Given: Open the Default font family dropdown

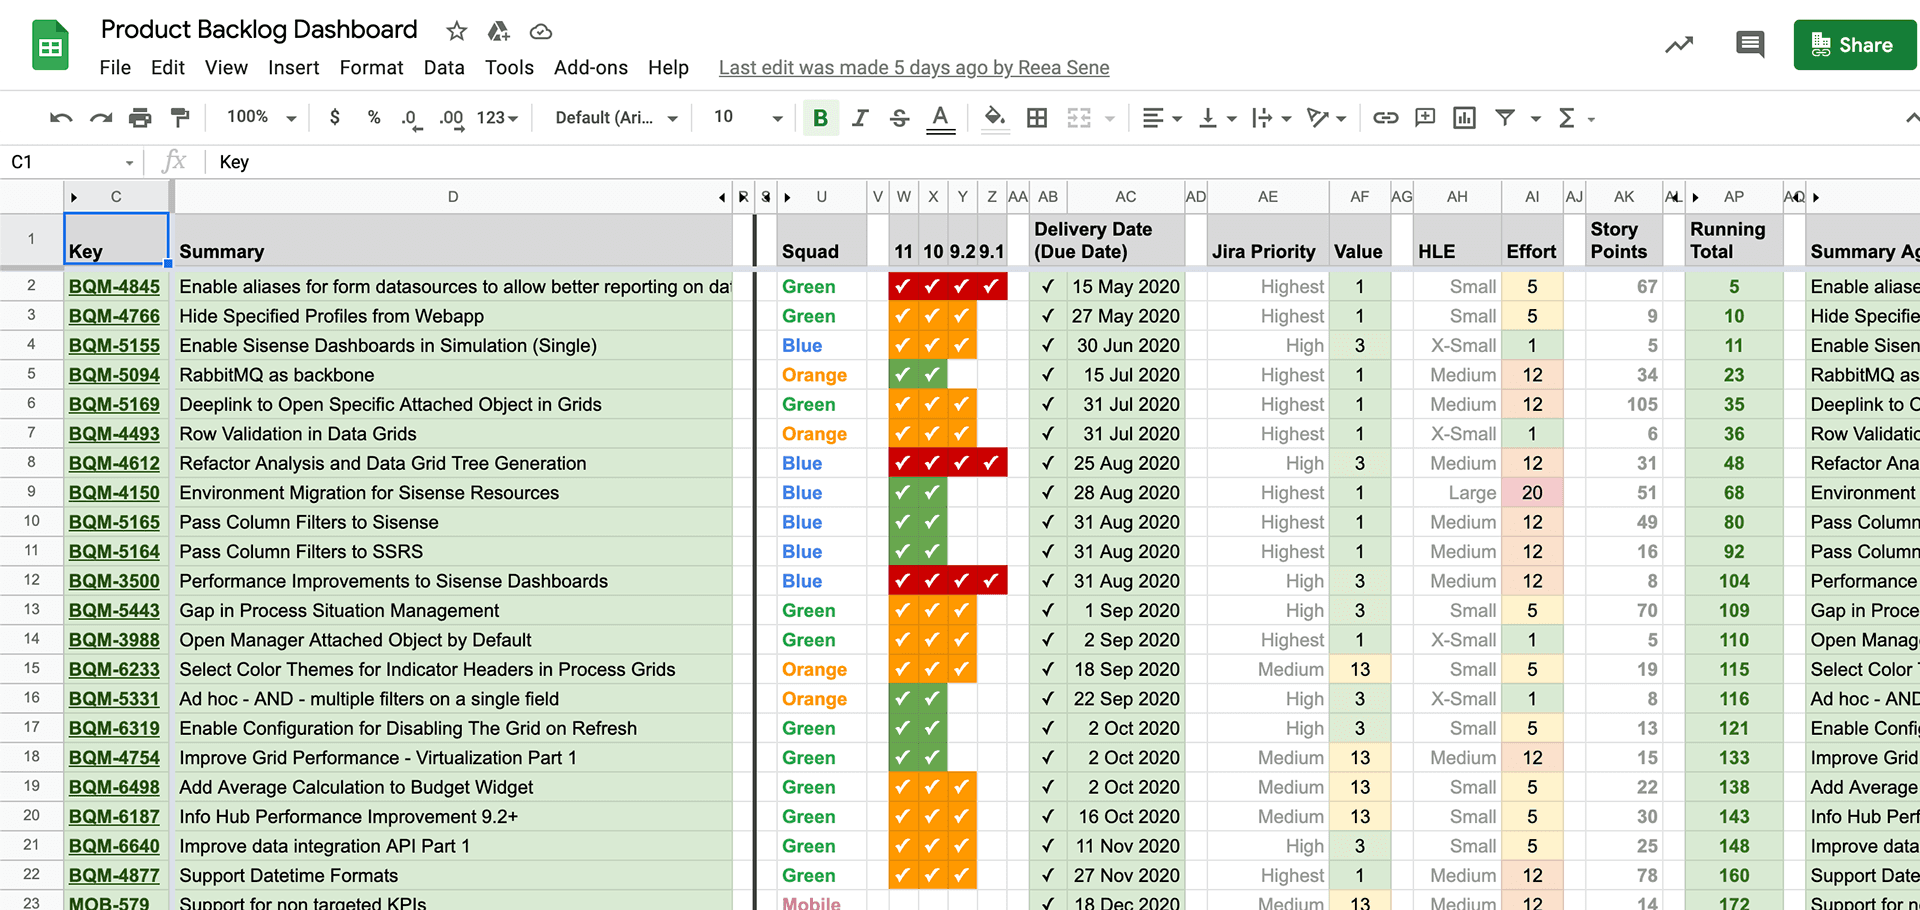Looking at the screenshot, I should coord(613,117).
